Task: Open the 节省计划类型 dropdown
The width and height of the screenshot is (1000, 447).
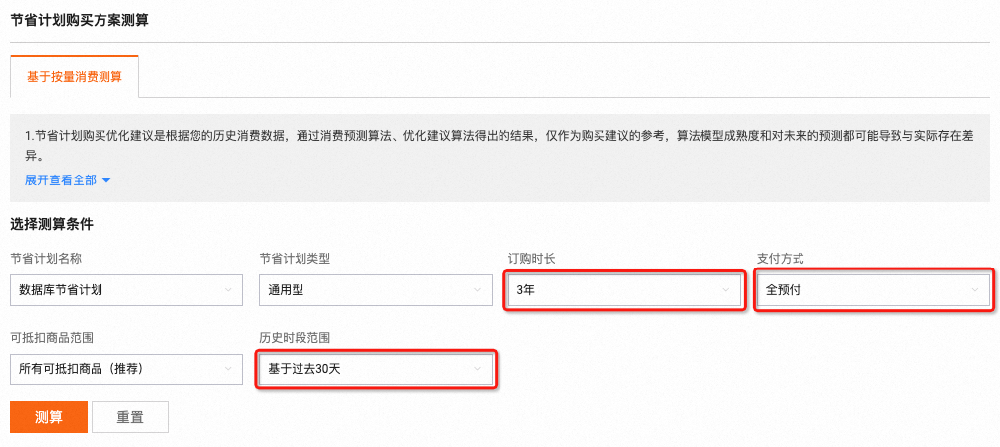Action: coord(363,290)
